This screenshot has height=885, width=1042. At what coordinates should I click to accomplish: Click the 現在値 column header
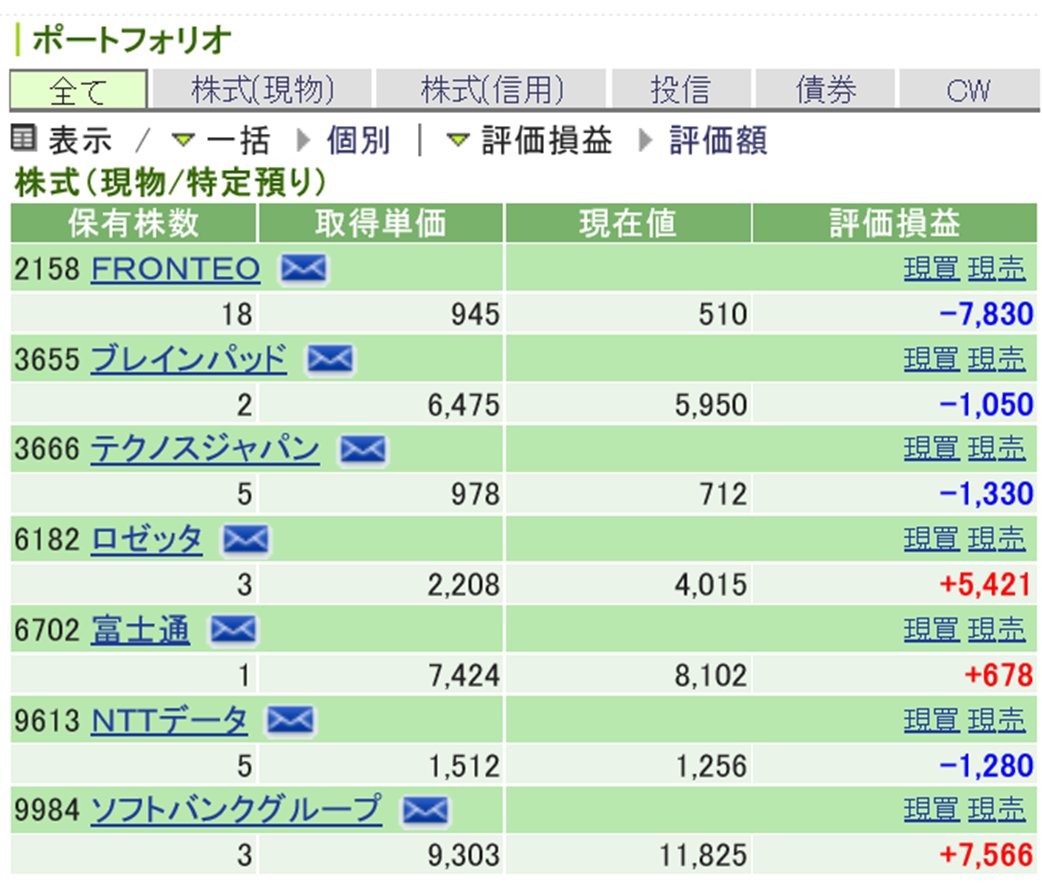tap(628, 223)
